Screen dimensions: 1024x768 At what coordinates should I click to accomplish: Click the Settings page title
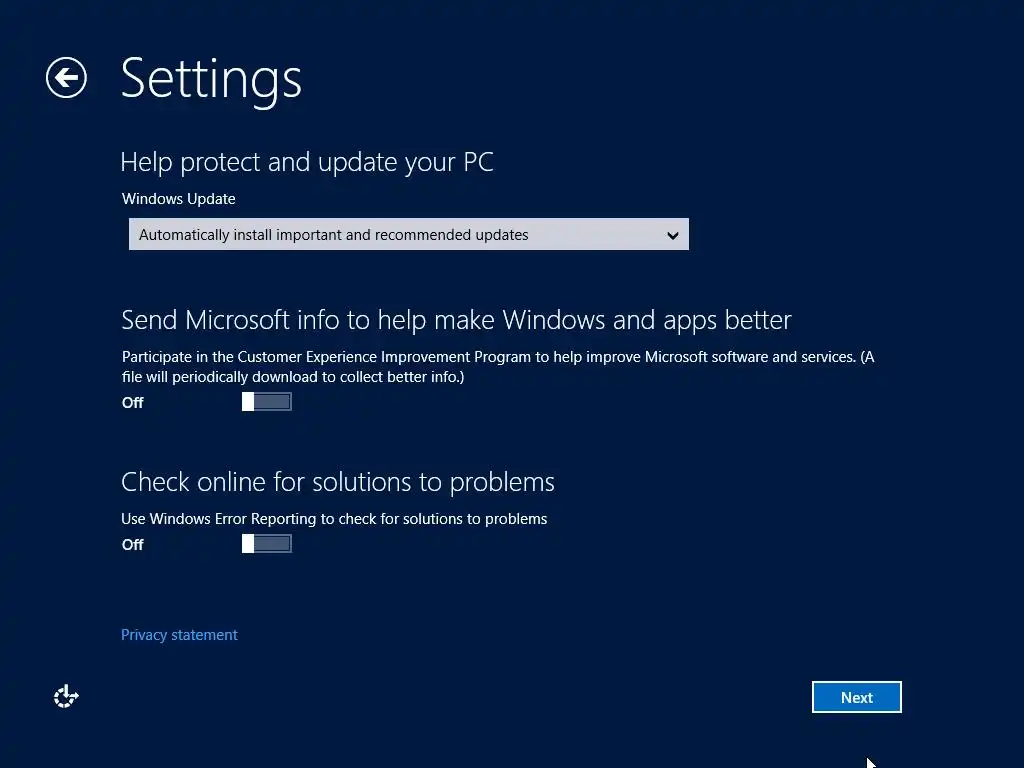point(211,78)
